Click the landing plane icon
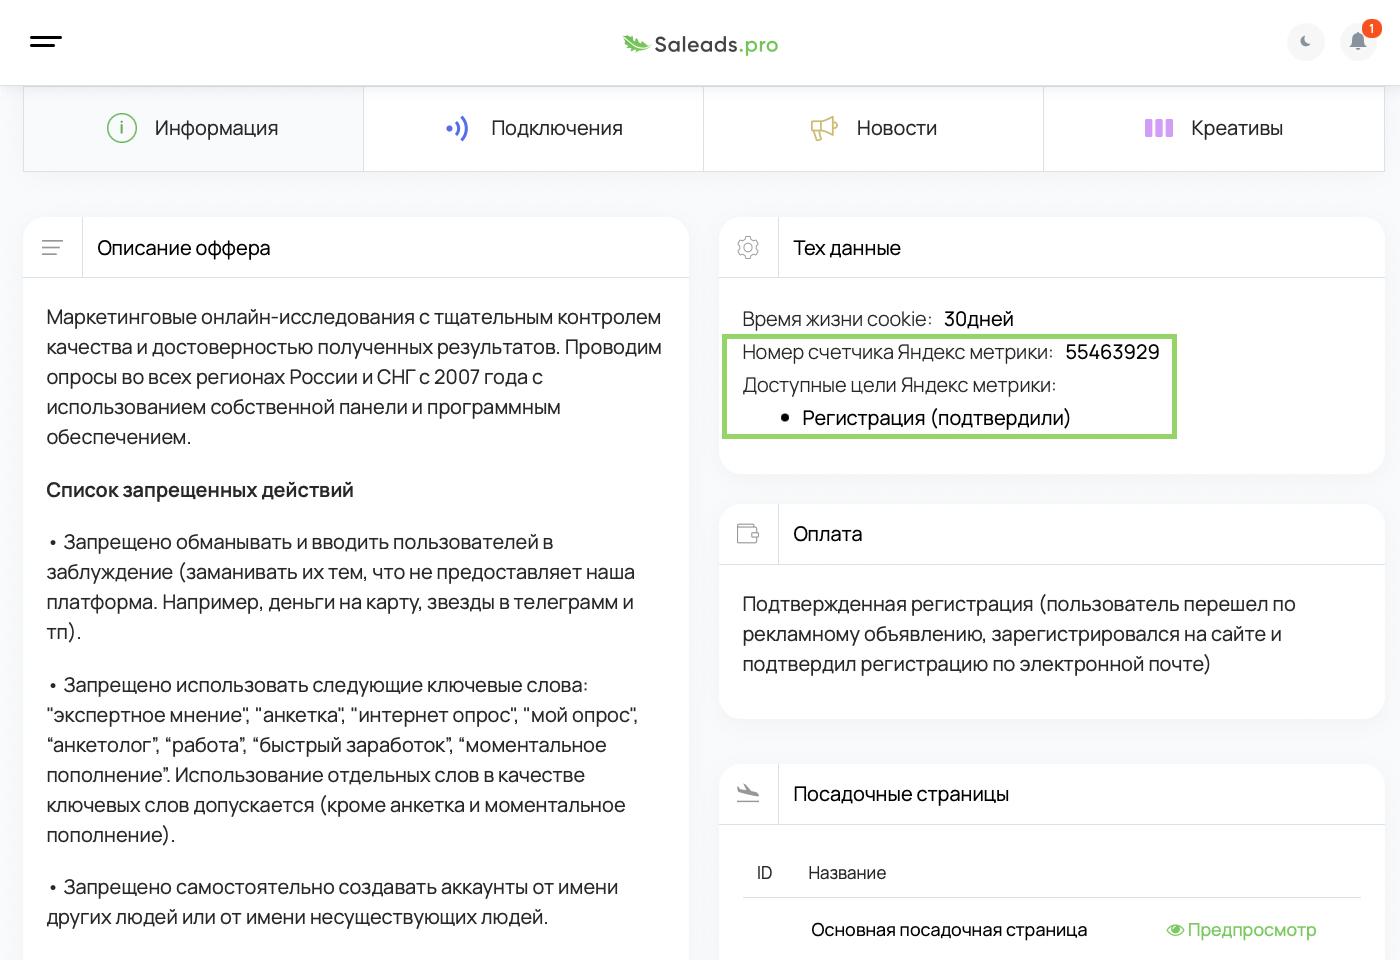The height and width of the screenshot is (960, 1400). tap(748, 794)
